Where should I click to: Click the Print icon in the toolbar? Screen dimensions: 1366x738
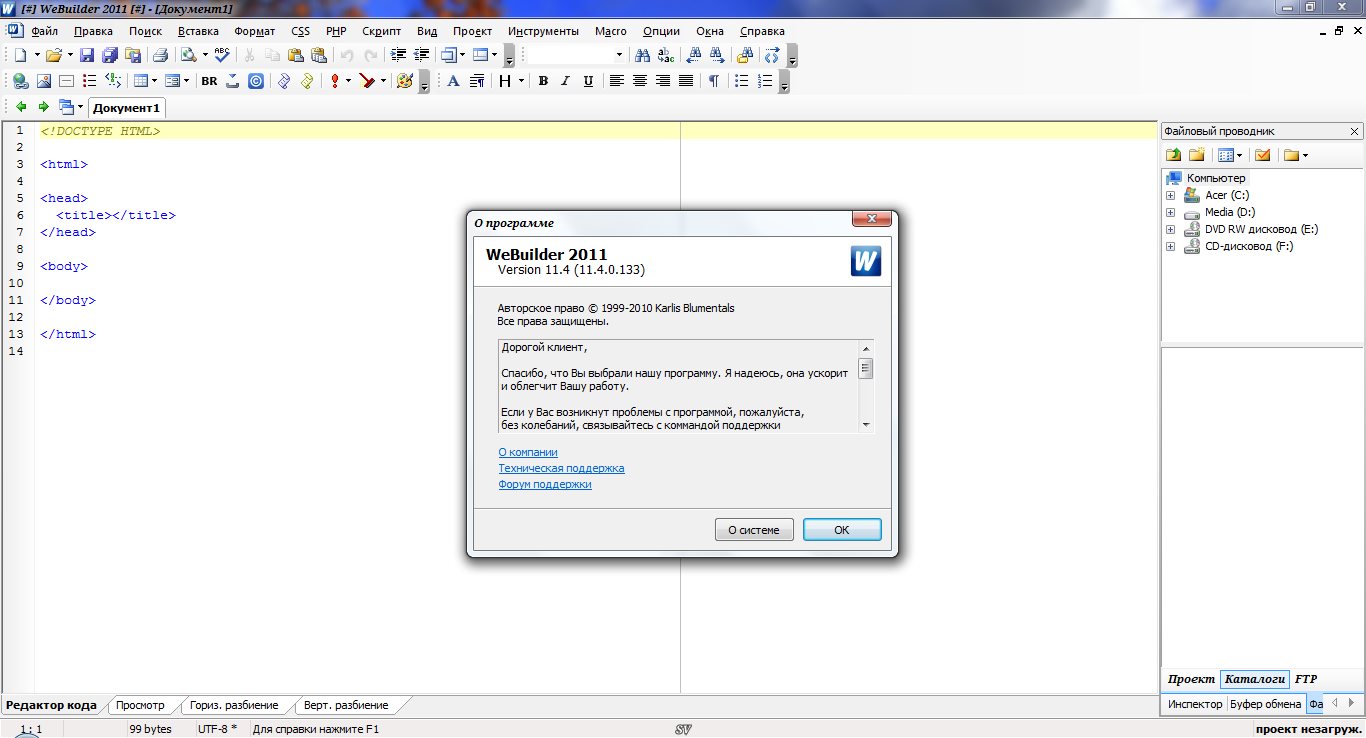[x=160, y=55]
